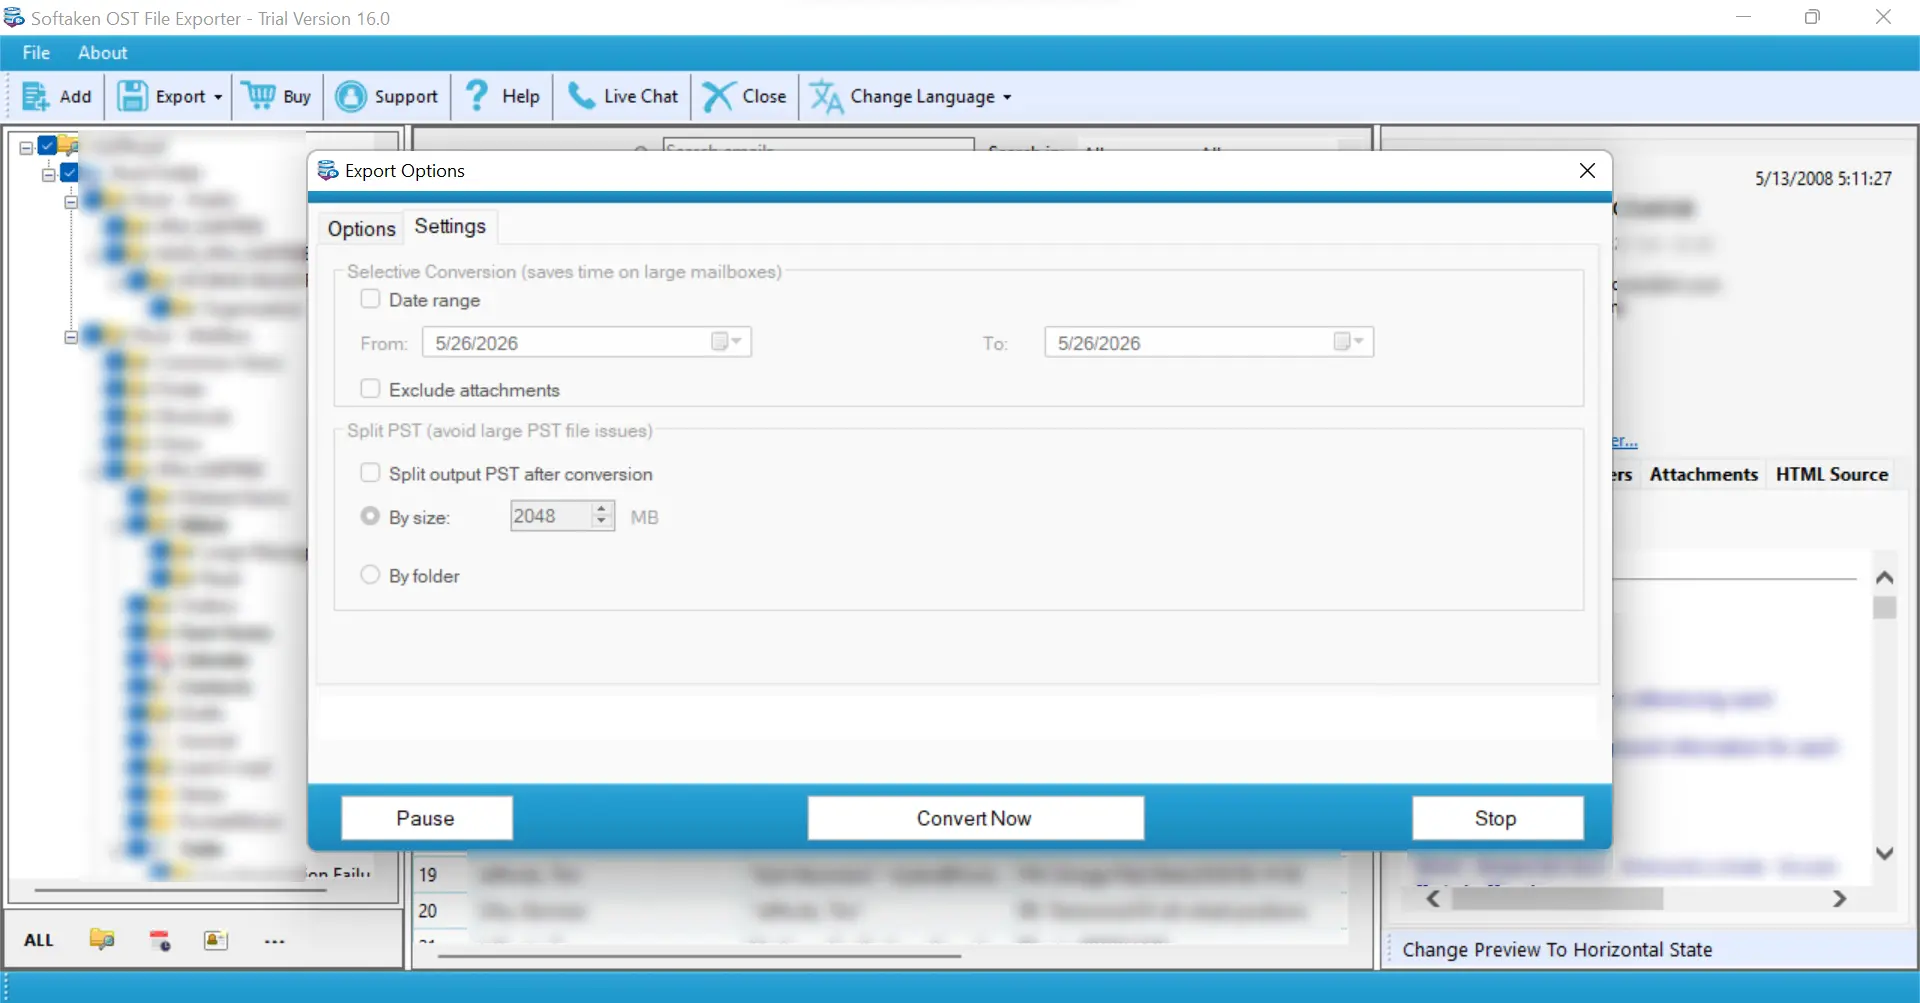Screen dimensions: 1920x1003
Task: Click the Pause button
Action: 426,818
